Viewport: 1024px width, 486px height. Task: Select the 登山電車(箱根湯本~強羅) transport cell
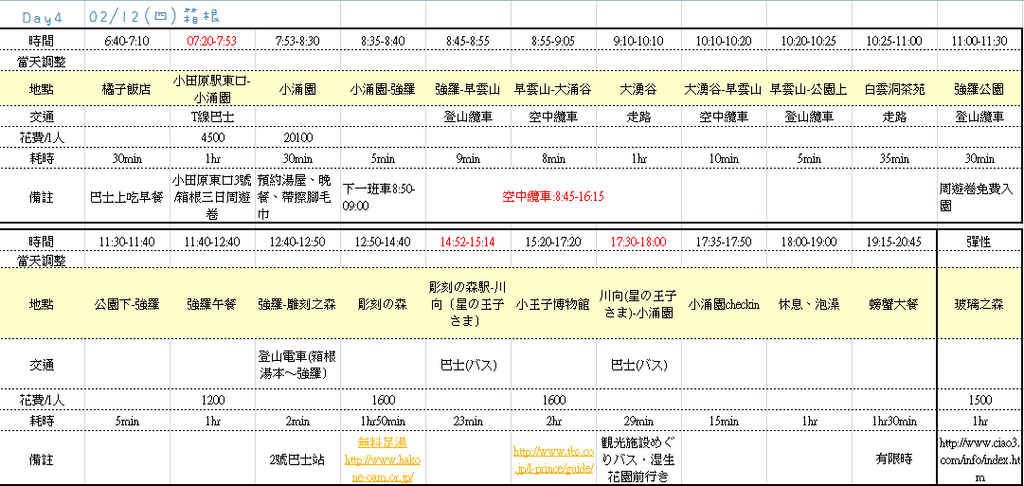(x=297, y=364)
